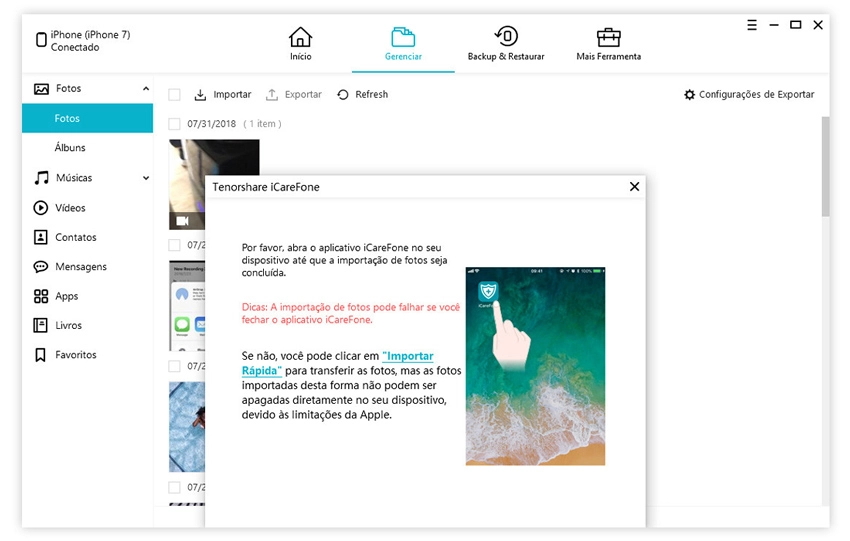Click the Vídeos play icon
This screenshot has width=850, height=541.
click(41, 208)
